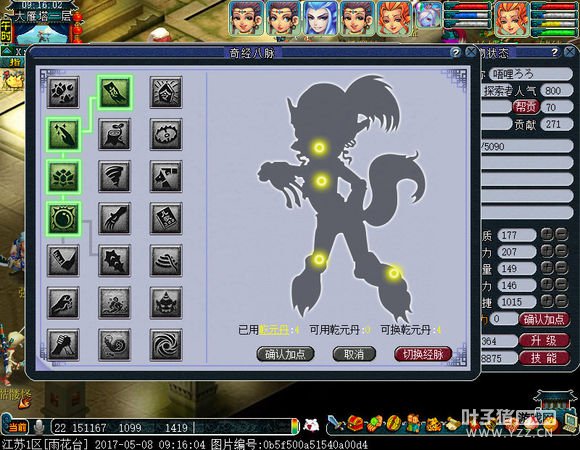Choose the swirling vortex skill icon
Image resolution: width=580 pixels, height=450 pixels.
click(166, 345)
